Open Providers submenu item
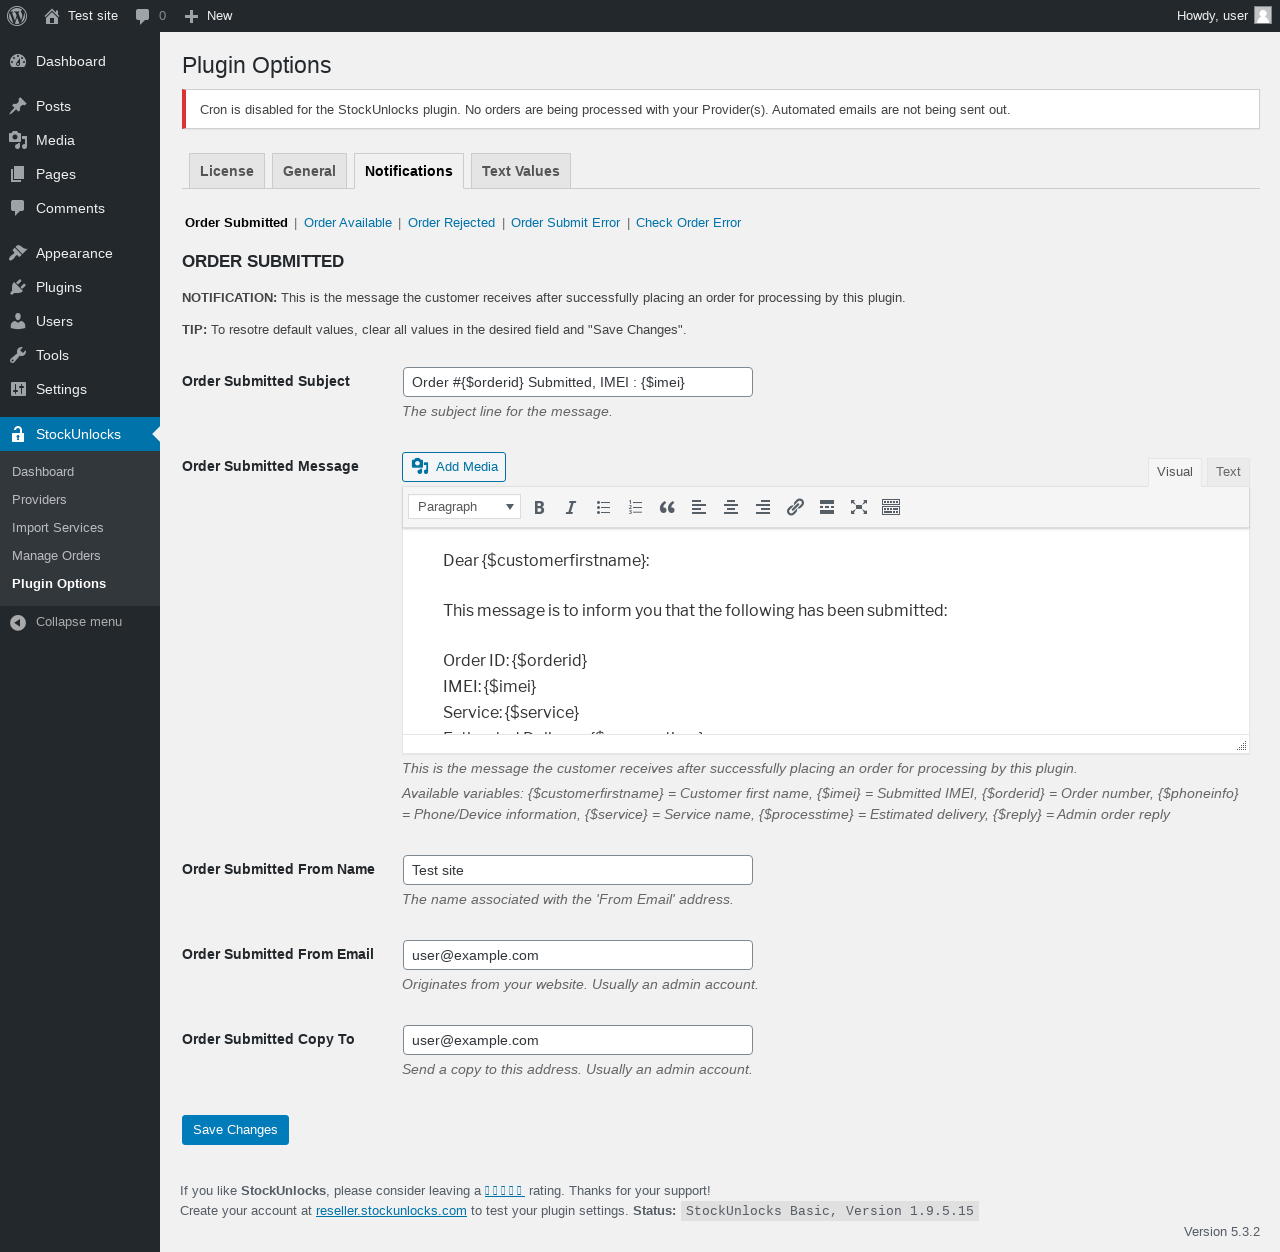Viewport: 1280px width, 1252px height. [39, 500]
